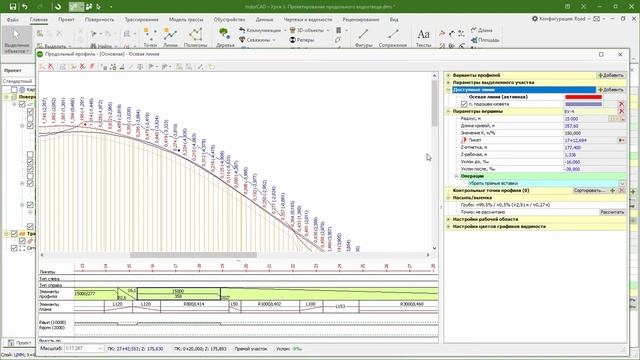Click the Проект tab at bottom left
Viewport: 640px width, 360px height.
pos(20,343)
